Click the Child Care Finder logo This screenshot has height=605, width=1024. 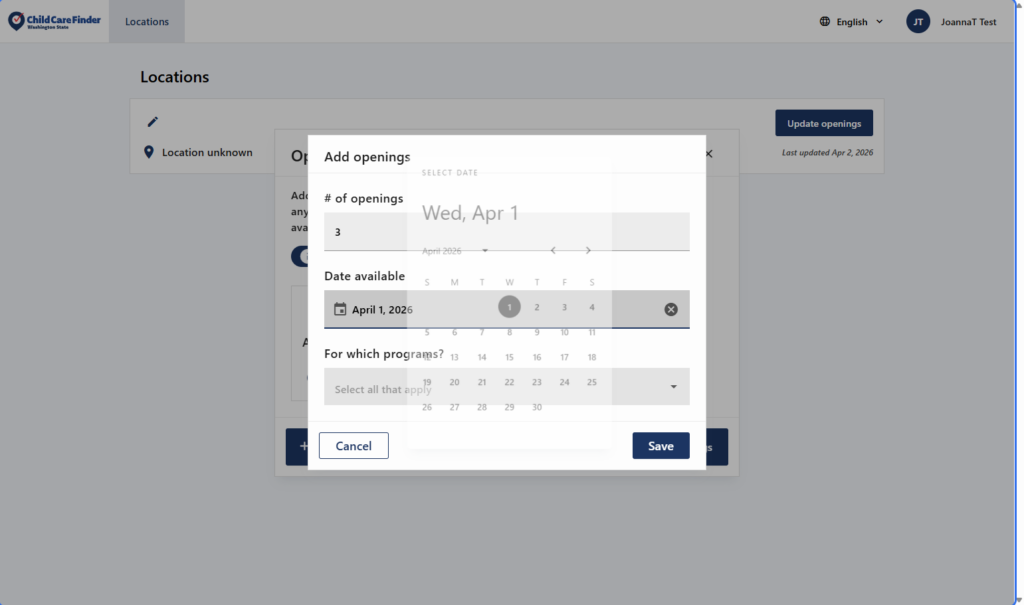click(54, 21)
